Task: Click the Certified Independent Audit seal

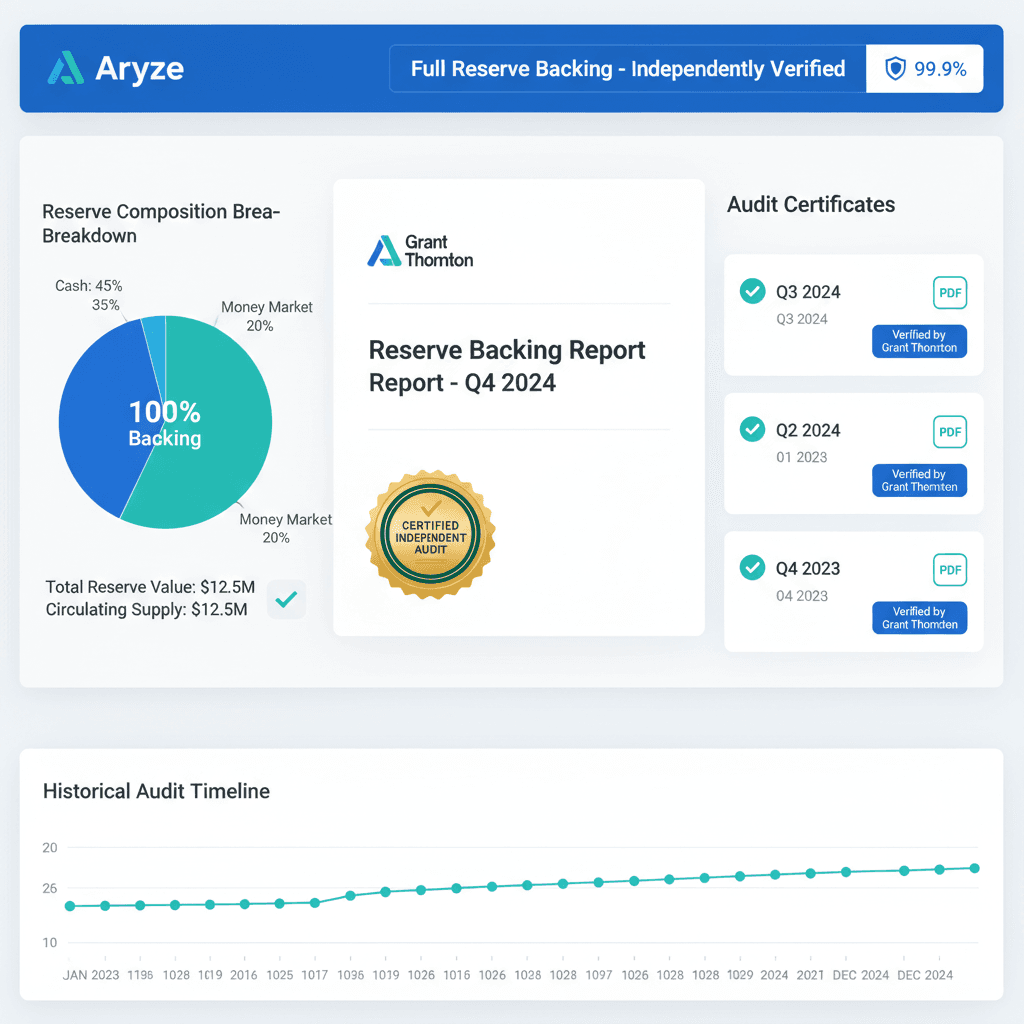Action: coord(429,534)
